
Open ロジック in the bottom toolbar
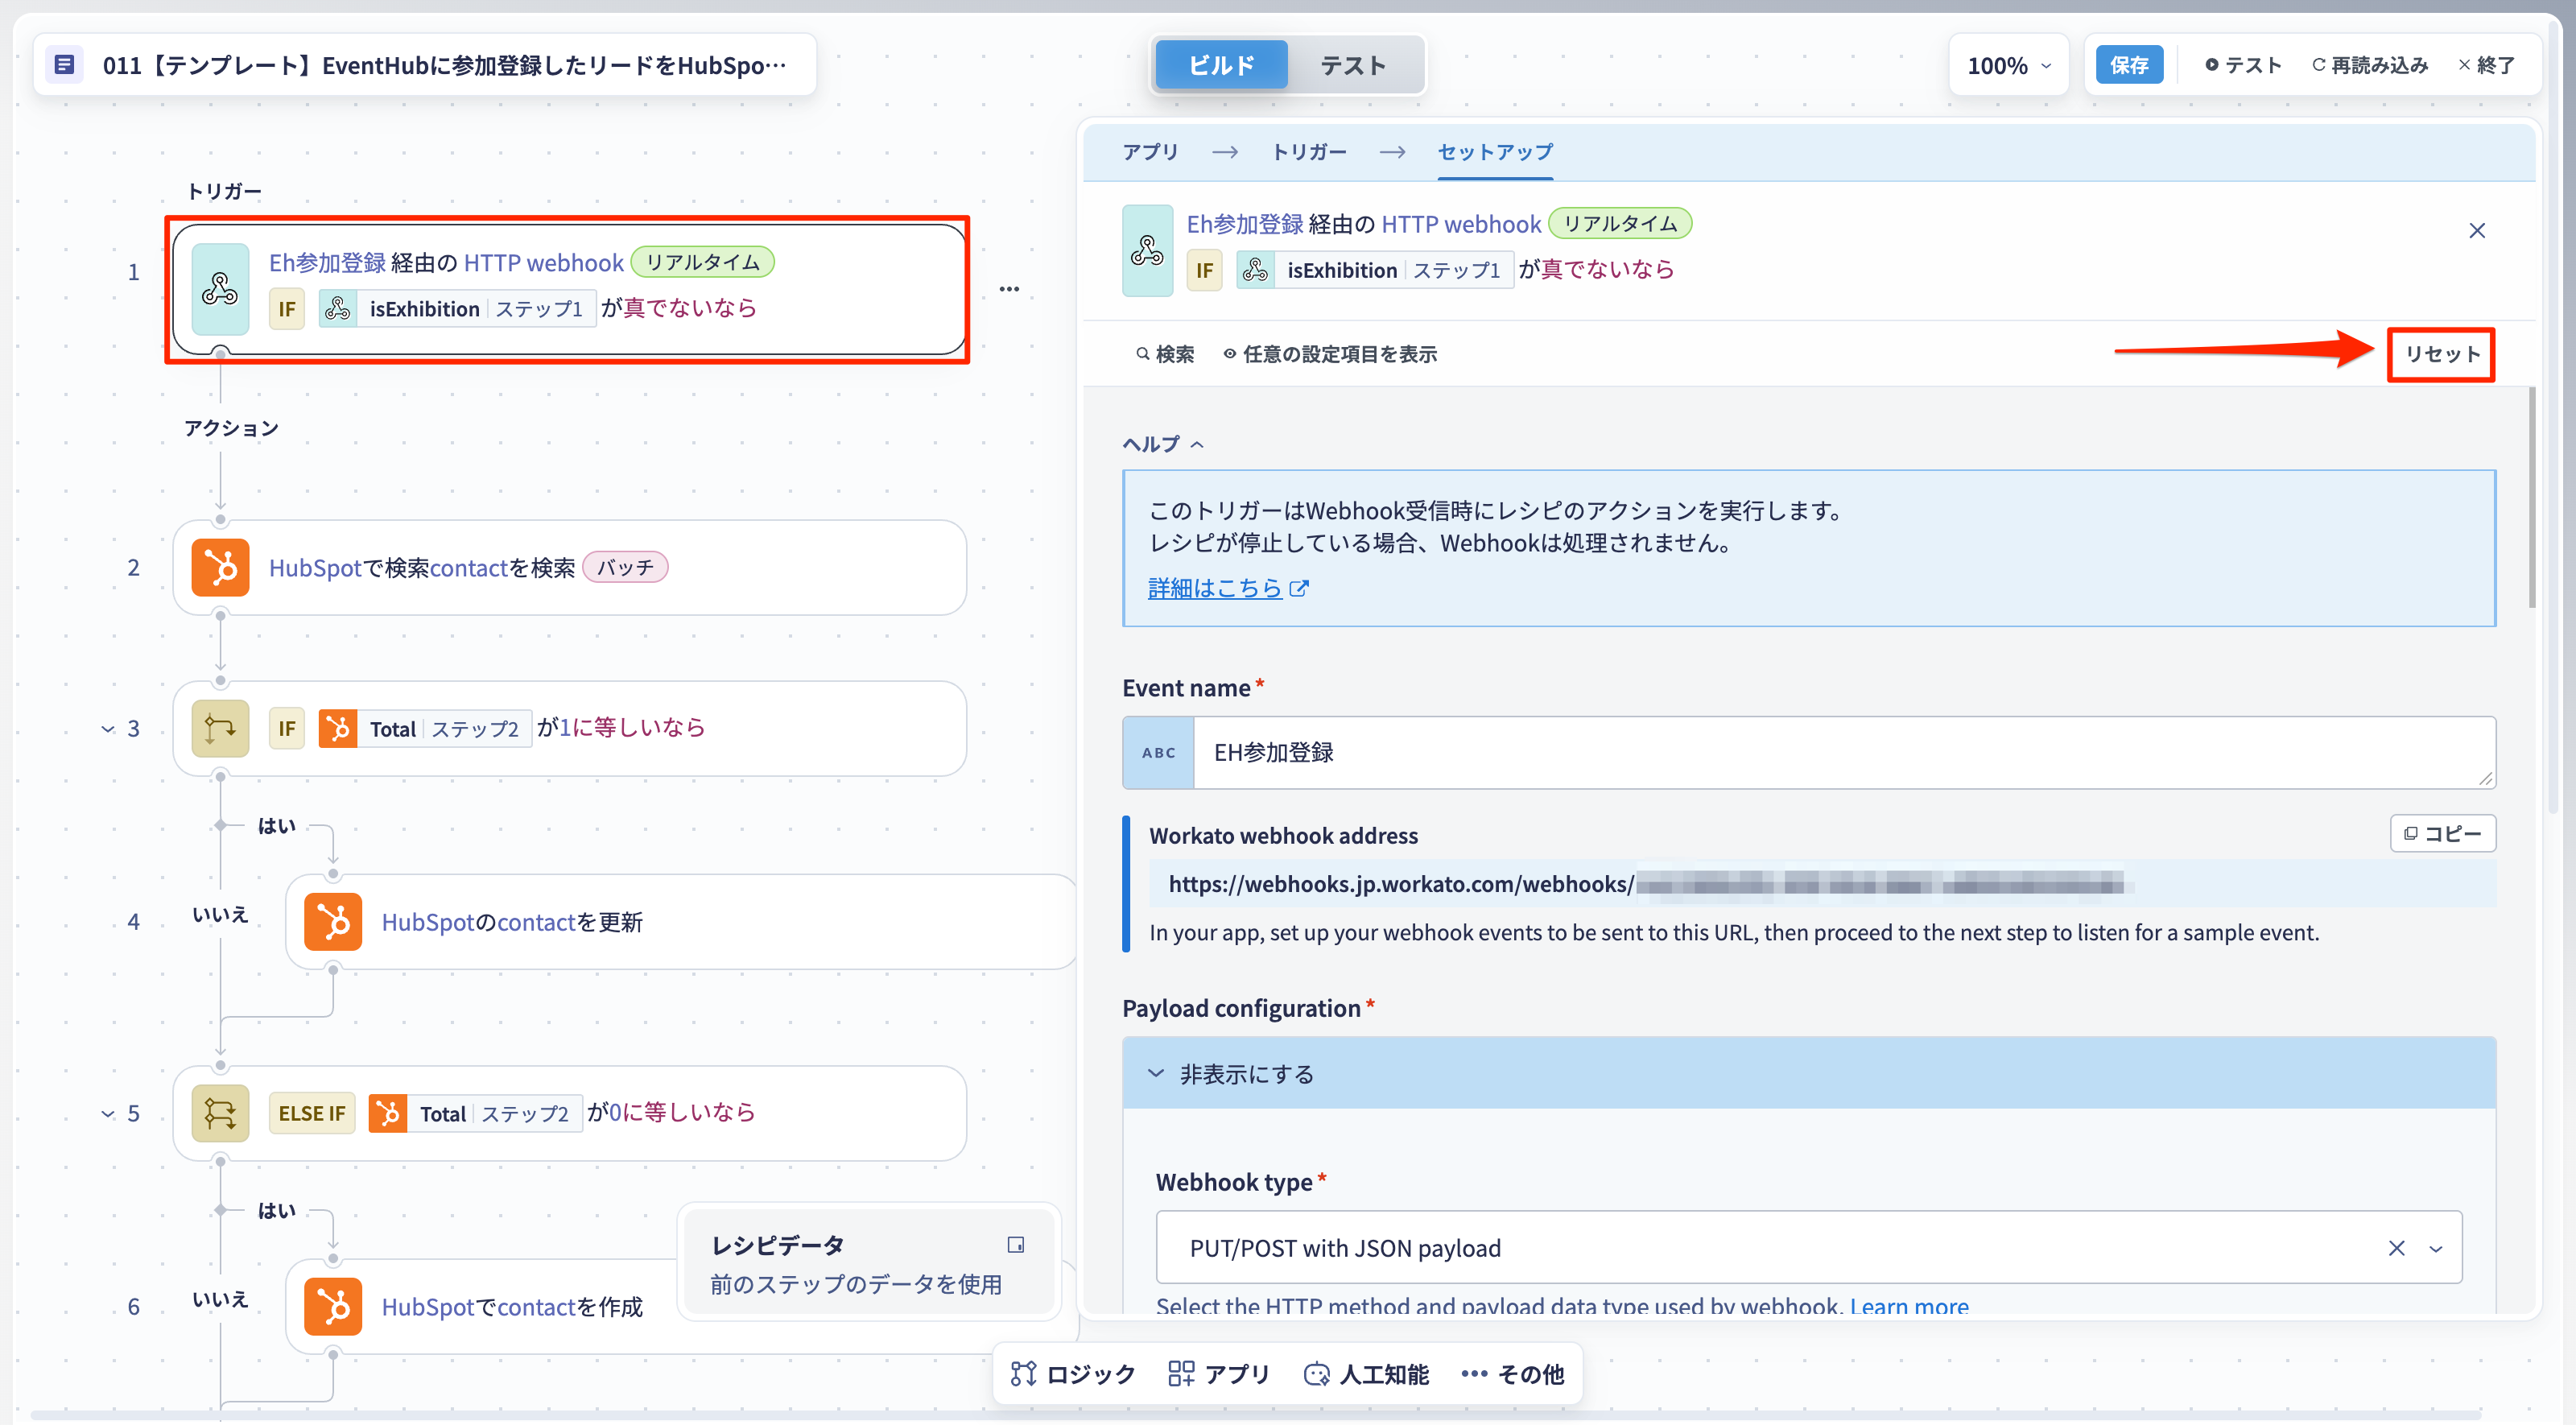point(1073,1373)
